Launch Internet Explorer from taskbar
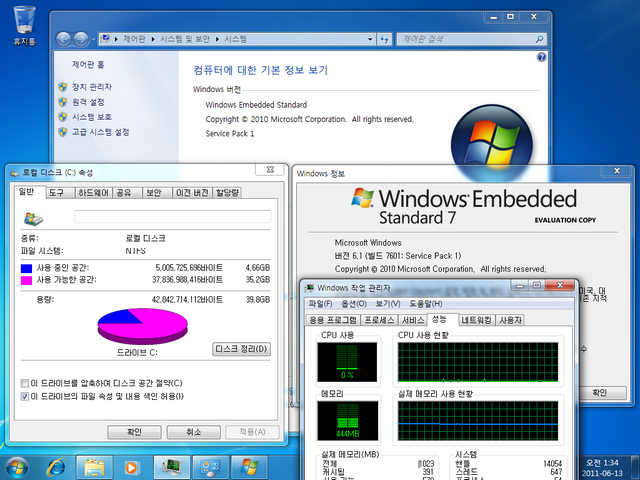This screenshot has width=640, height=480. (56, 467)
